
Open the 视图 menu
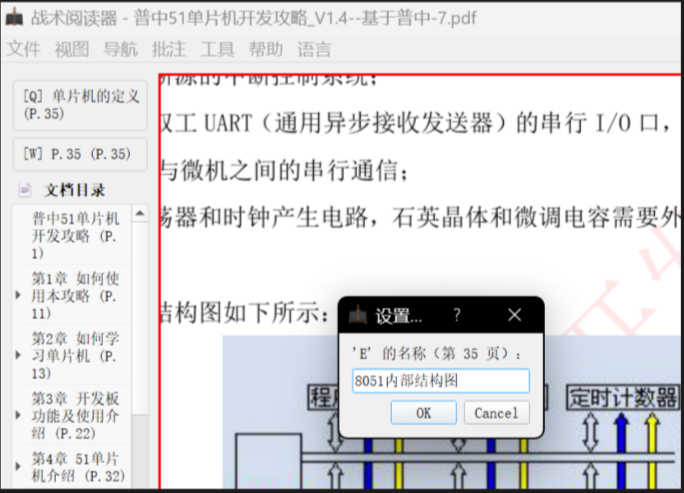[72, 49]
